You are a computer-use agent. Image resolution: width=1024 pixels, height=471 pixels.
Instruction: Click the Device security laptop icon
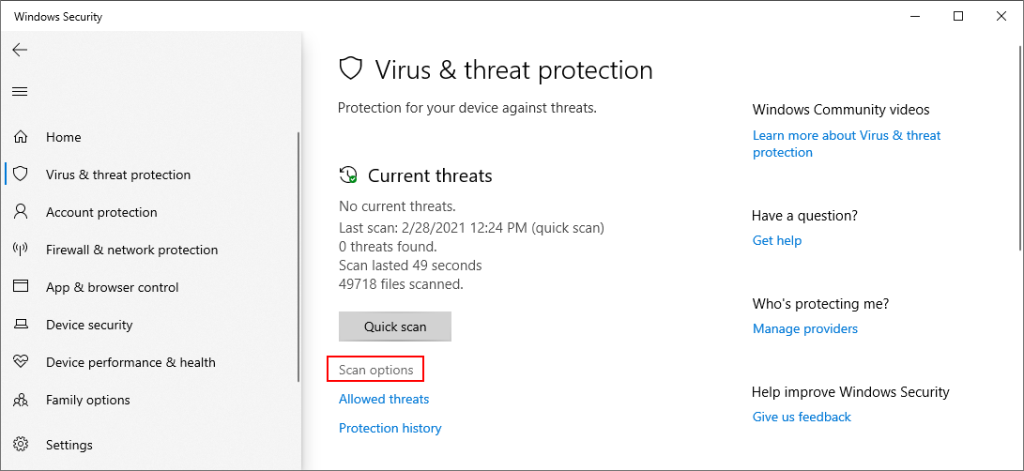click(20, 325)
